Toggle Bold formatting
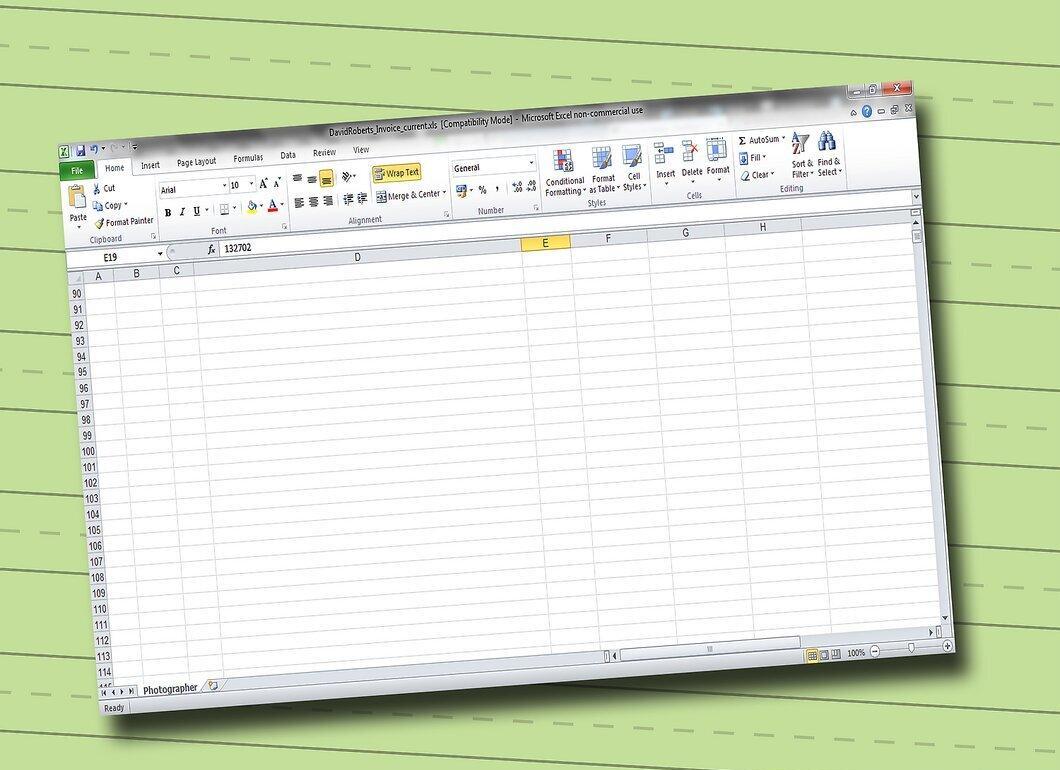Image resolution: width=1060 pixels, height=770 pixels. (167, 213)
